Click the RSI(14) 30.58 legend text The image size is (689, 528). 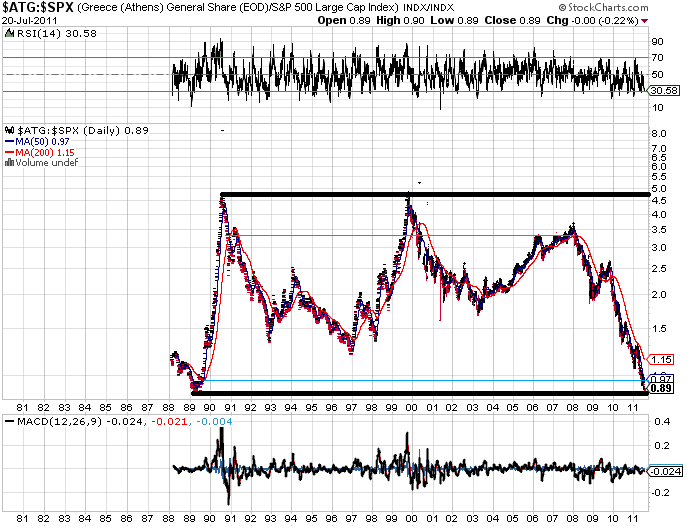57,34
